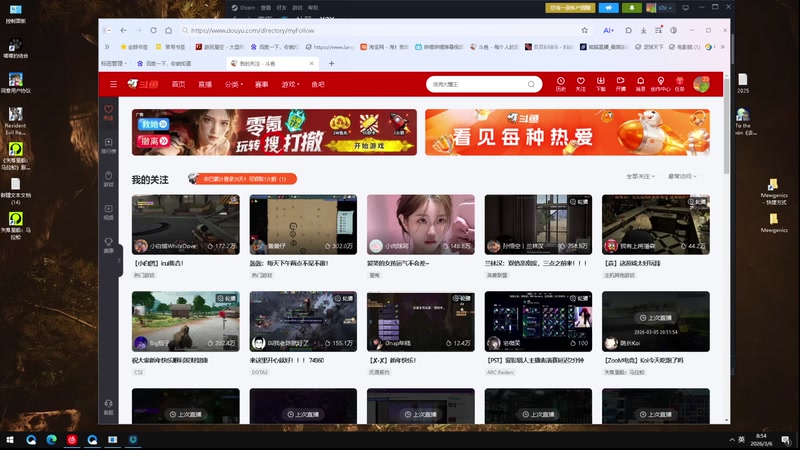This screenshot has height=450, width=800.
Task: Open the 首页 nav item
Action: (x=179, y=84)
